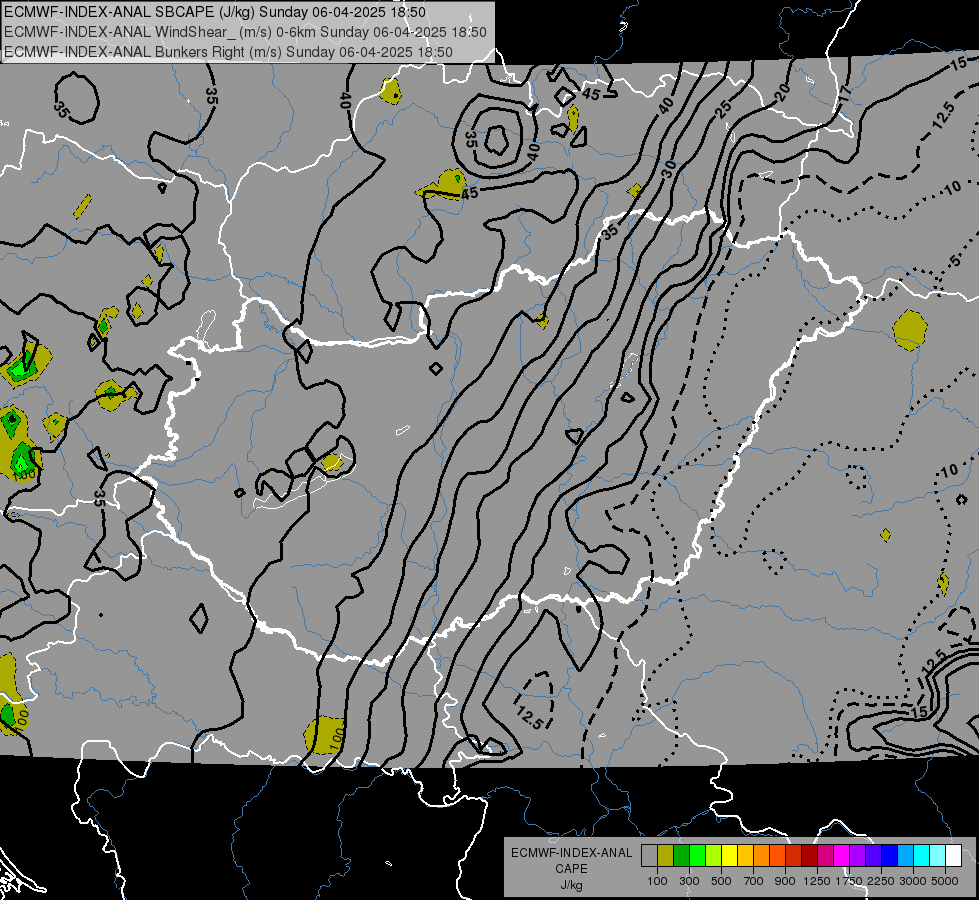
Task: Click the crimson-pink 1250 J/kg swatch
Action: coord(826,856)
